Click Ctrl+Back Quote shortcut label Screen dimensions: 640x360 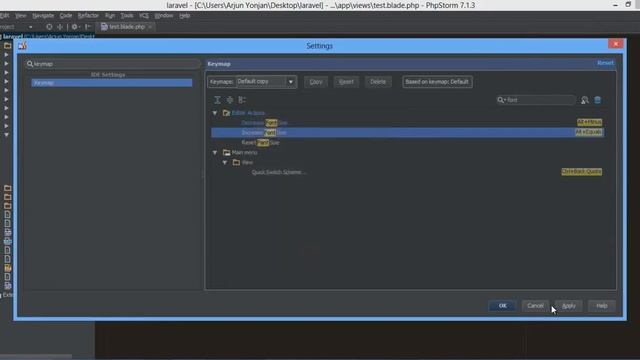tap(582, 171)
